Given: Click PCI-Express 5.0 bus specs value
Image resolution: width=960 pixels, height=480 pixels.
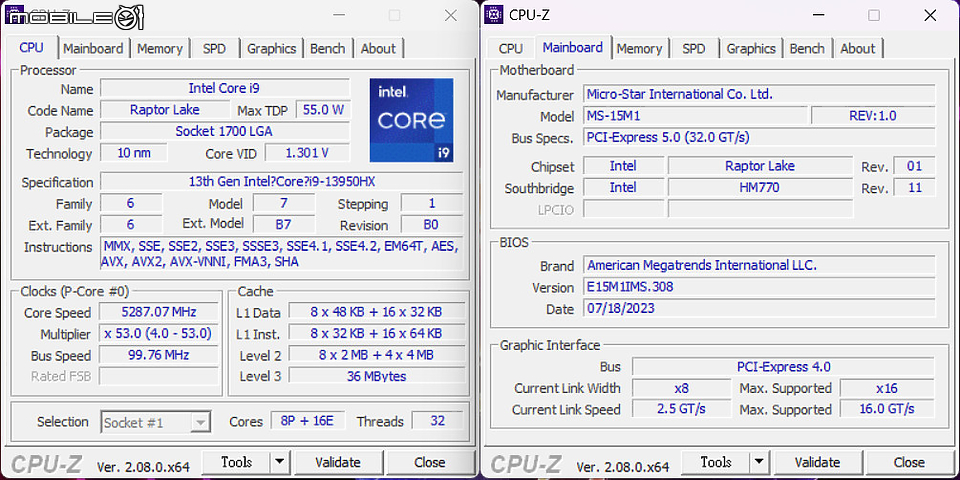Looking at the screenshot, I should (759, 137).
